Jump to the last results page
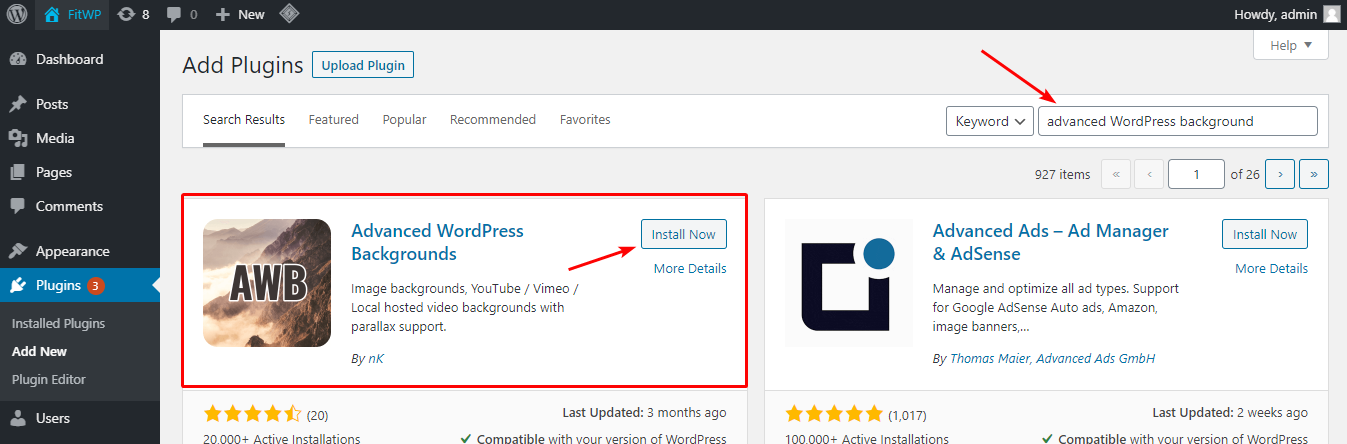The image size is (1347, 444). [1313, 174]
